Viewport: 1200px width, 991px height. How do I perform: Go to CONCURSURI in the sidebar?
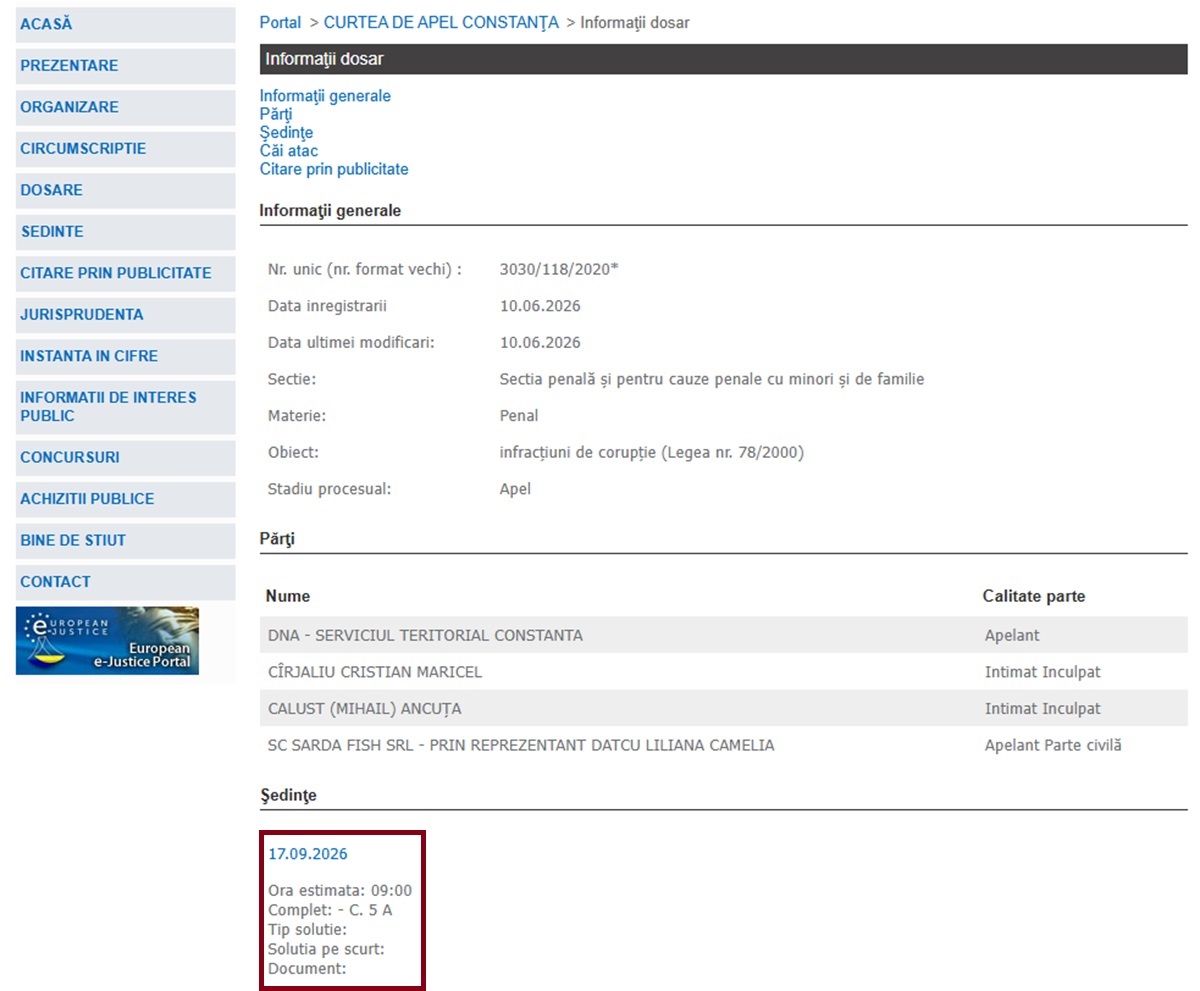(125, 458)
